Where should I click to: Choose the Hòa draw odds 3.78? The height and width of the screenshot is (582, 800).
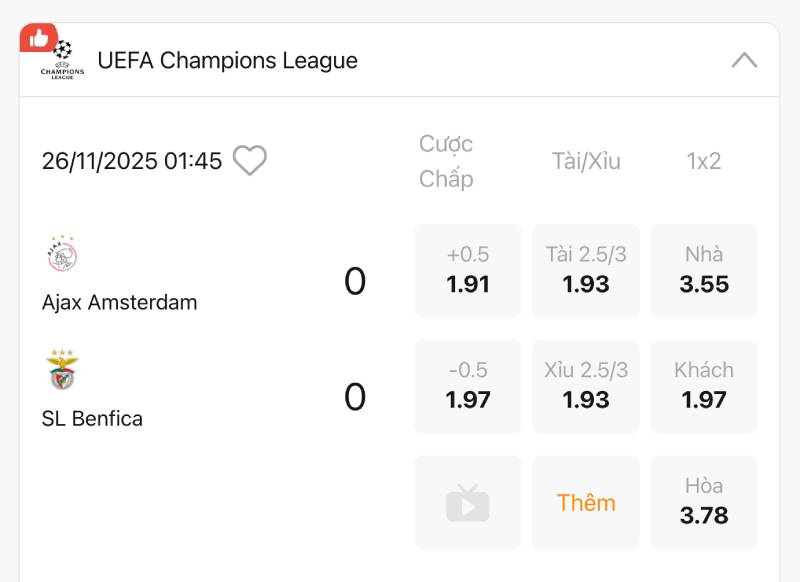tap(703, 502)
